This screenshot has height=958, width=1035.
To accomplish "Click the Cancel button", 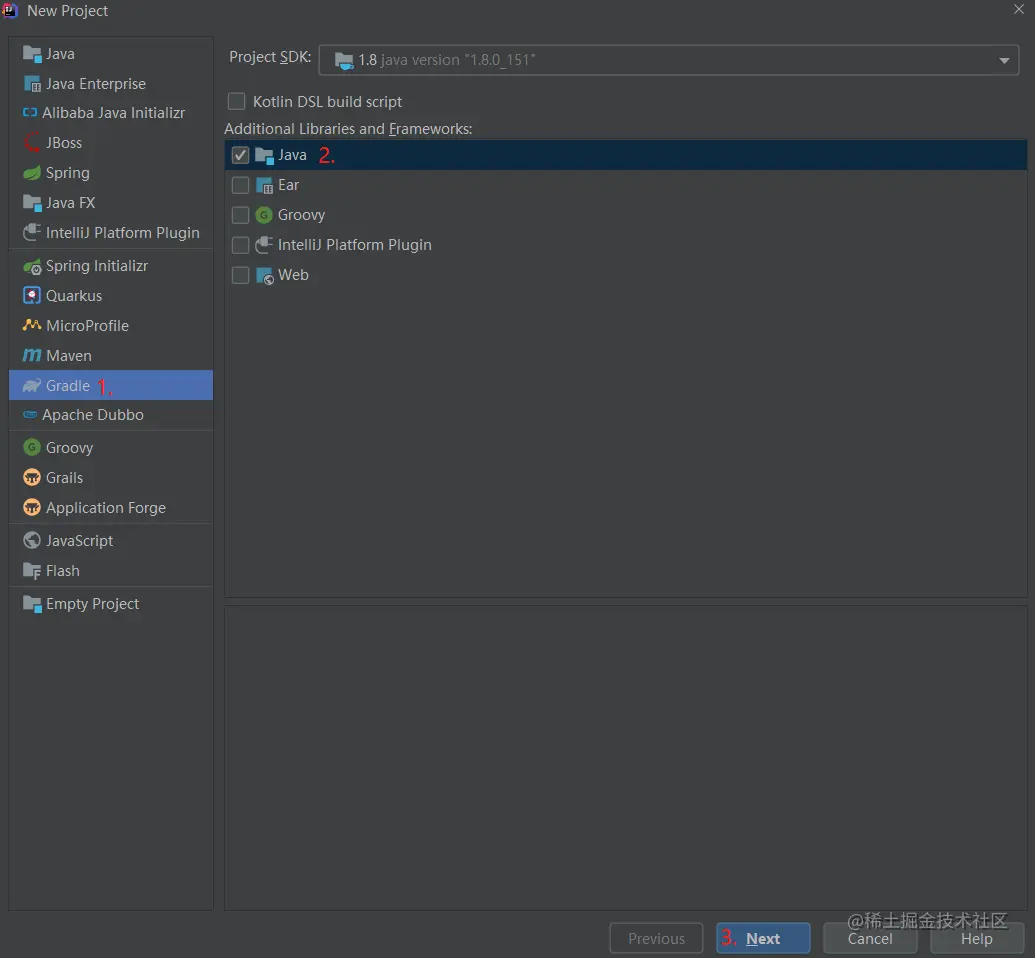I will click(870, 938).
